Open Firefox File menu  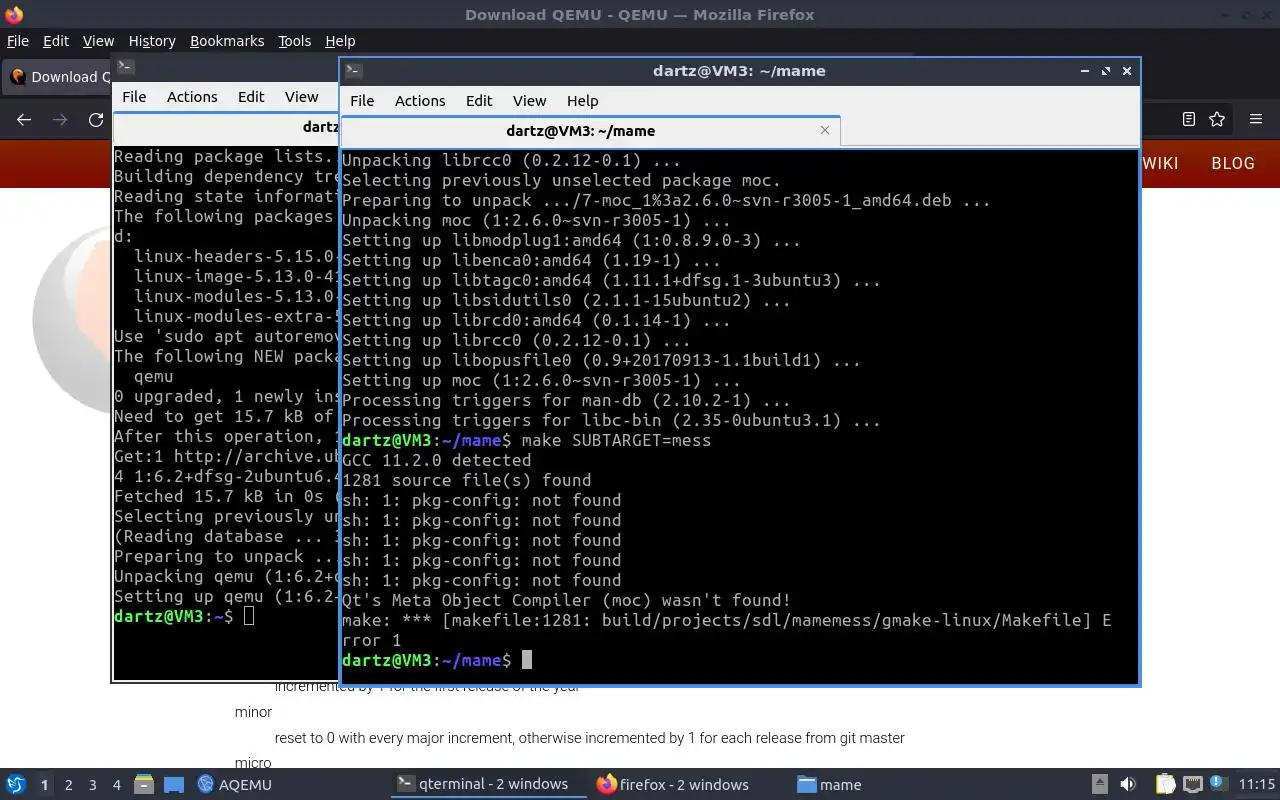click(x=18, y=41)
